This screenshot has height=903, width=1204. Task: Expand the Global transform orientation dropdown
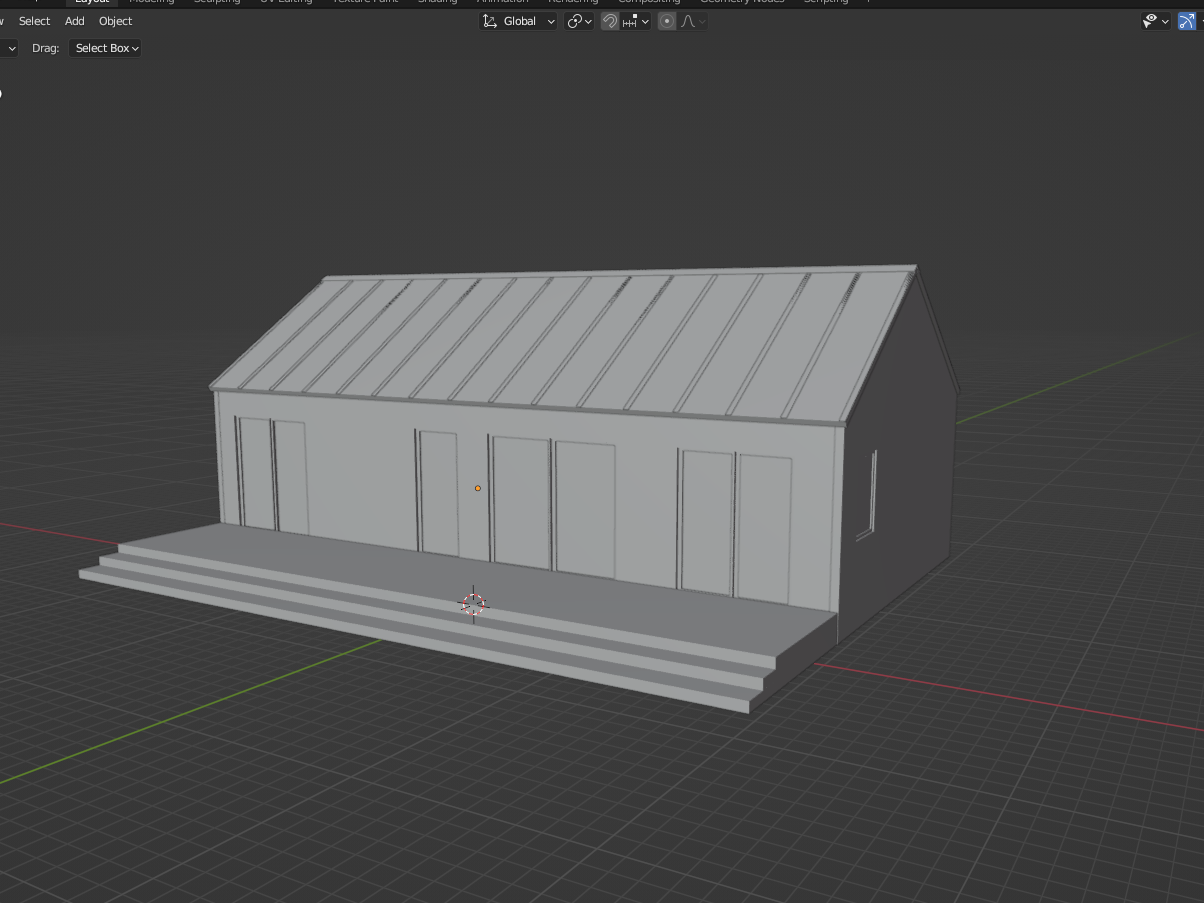pos(518,21)
